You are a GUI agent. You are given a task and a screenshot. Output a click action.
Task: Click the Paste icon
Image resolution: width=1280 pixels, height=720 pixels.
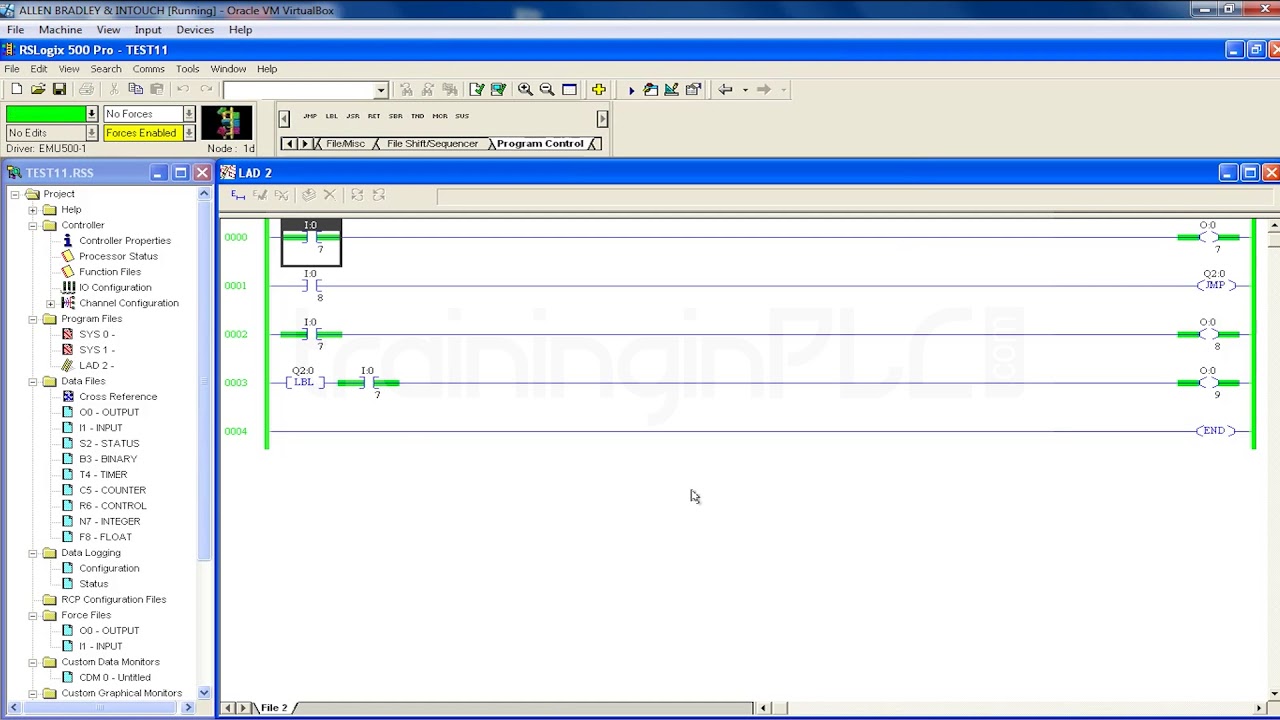[x=157, y=89]
